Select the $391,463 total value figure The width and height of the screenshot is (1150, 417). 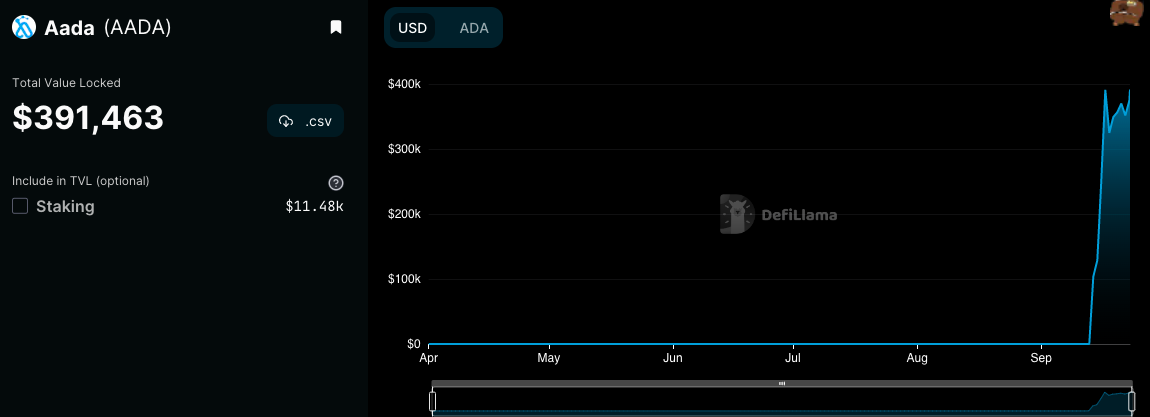pyautogui.click(x=88, y=117)
